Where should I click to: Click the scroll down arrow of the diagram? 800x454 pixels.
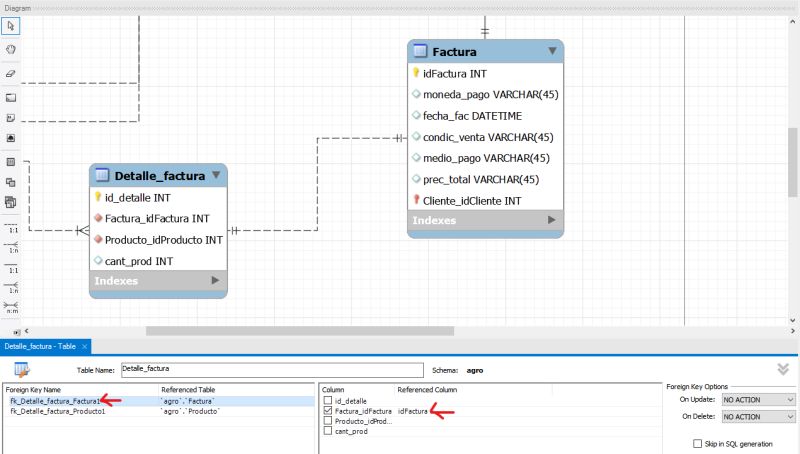click(792, 320)
